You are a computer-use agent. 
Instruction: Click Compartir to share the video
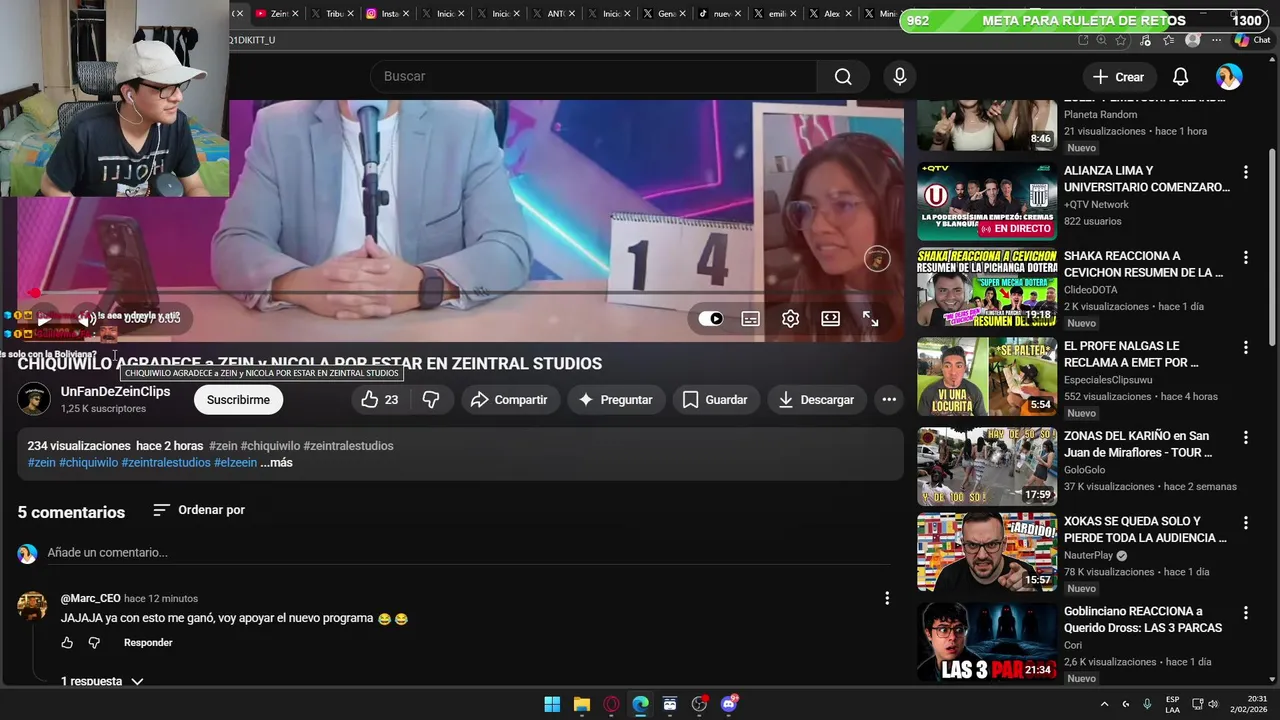coord(509,400)
